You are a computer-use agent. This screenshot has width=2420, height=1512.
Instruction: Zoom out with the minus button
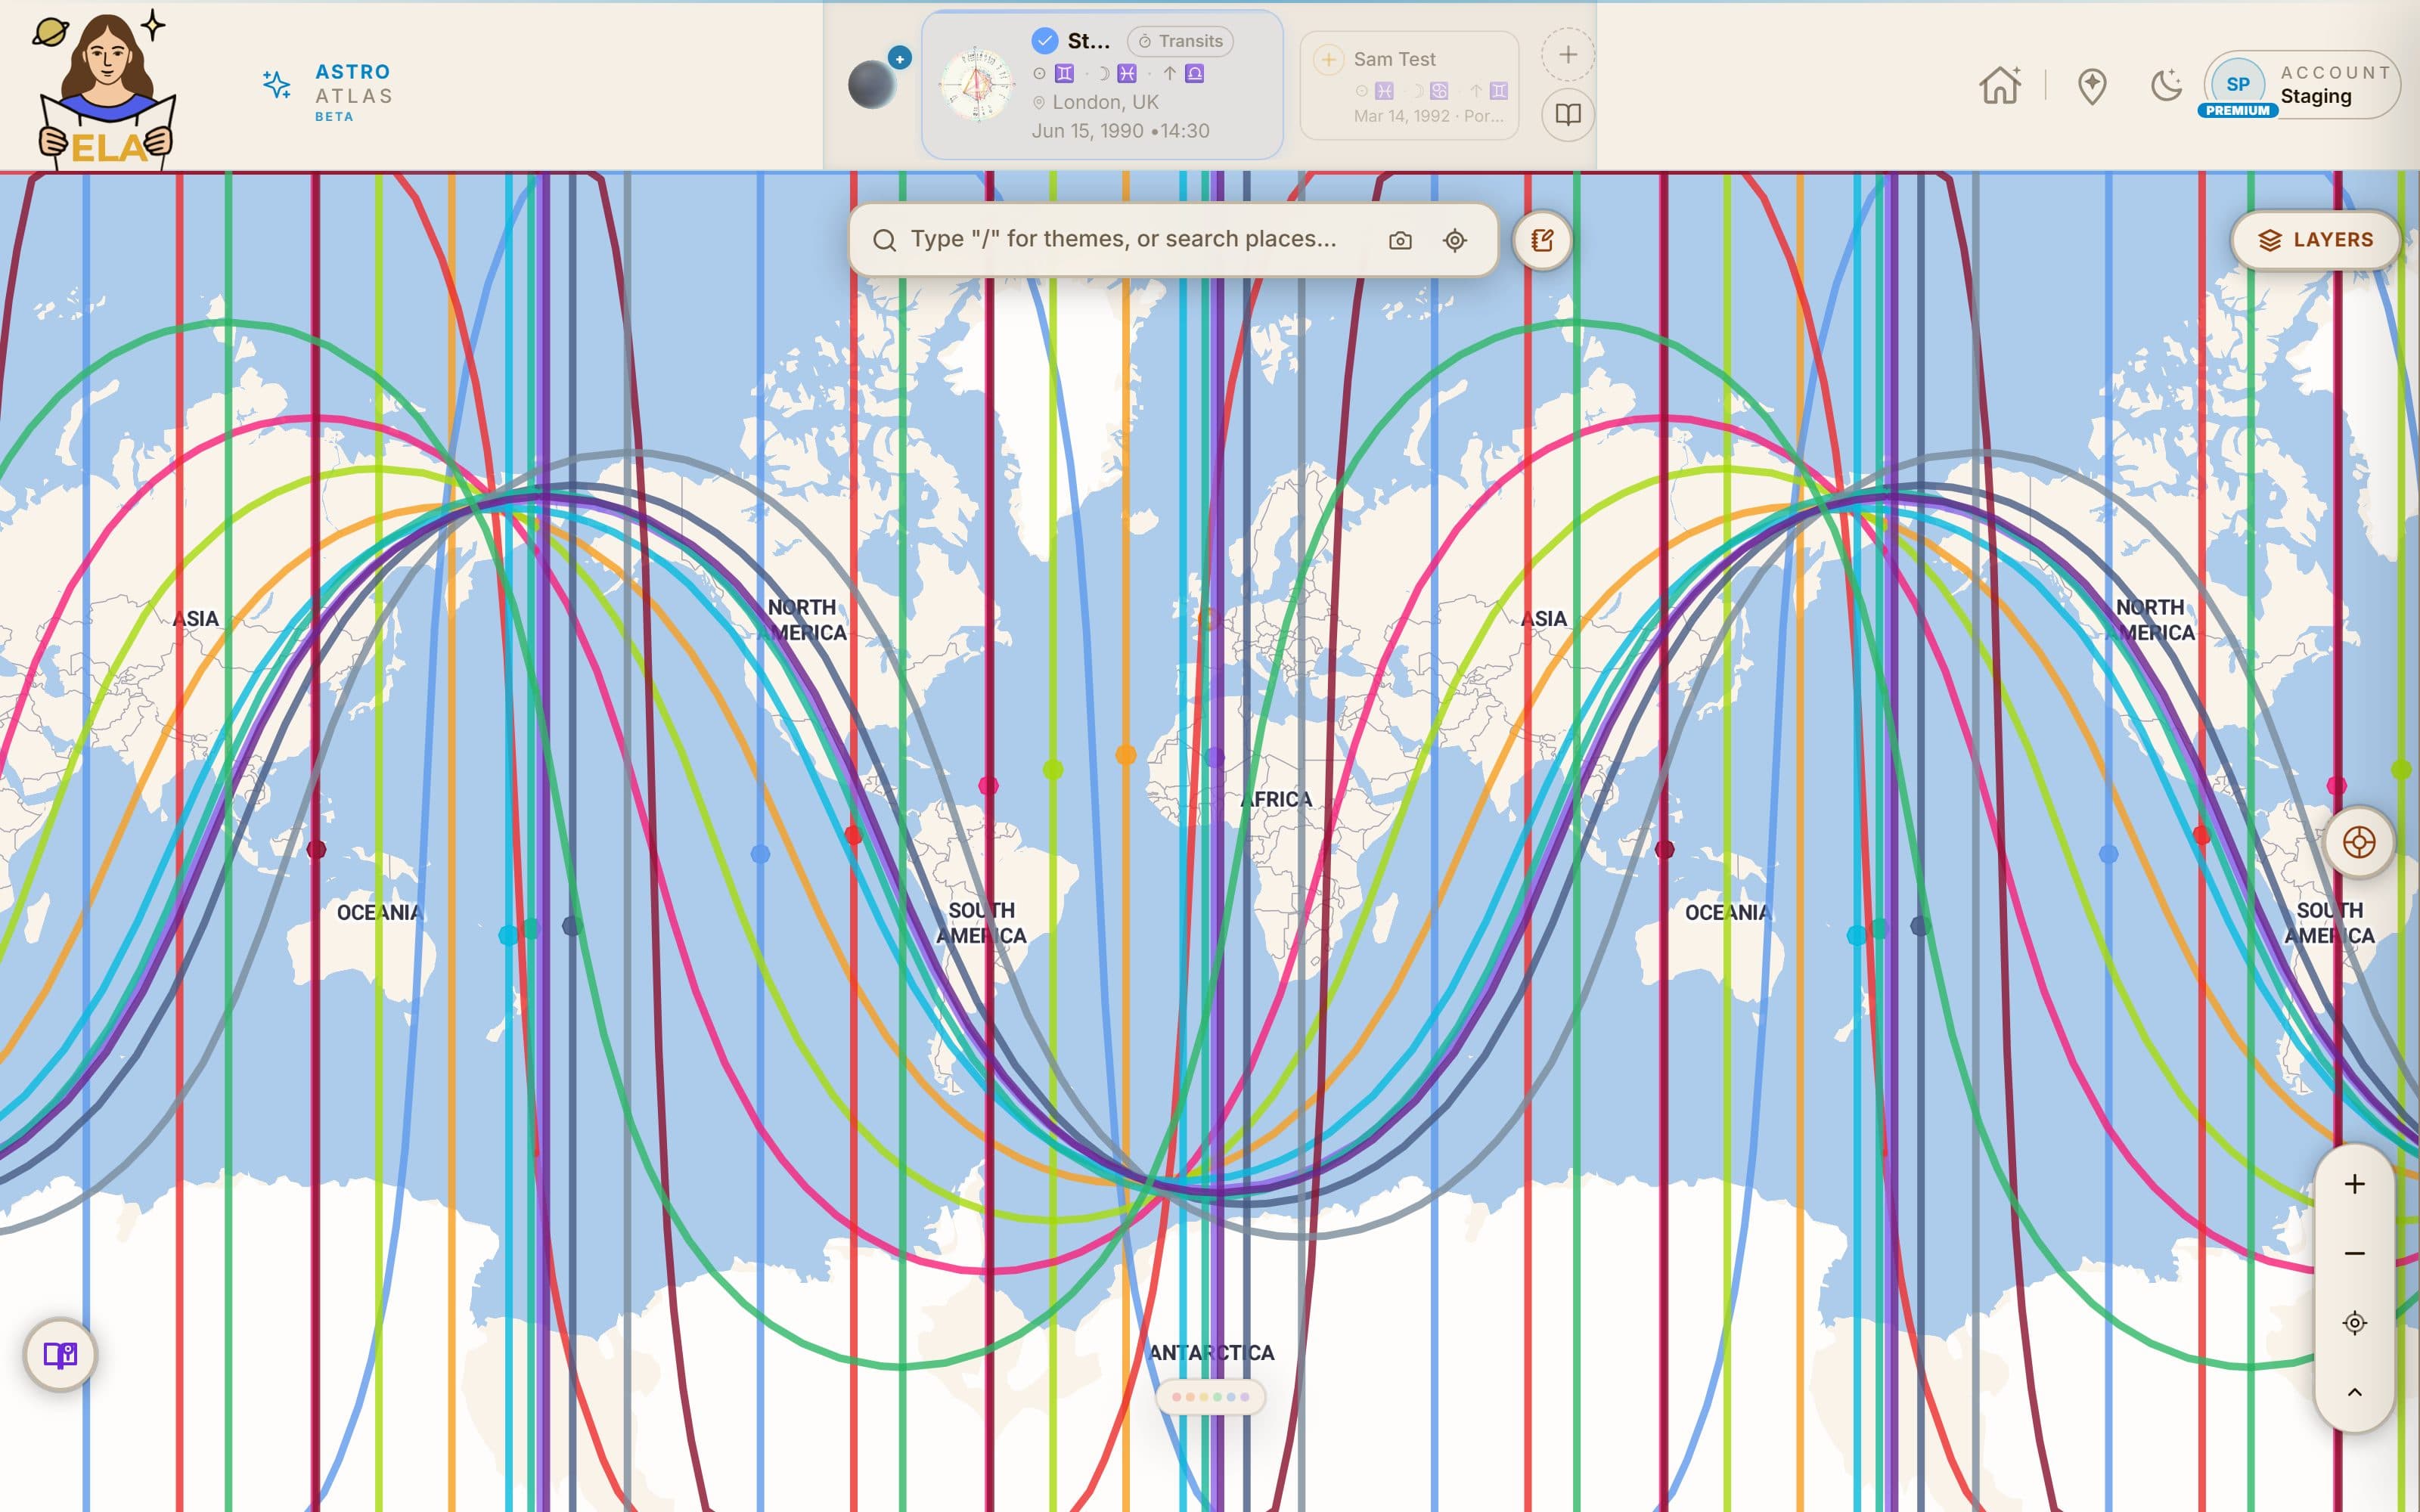[2355, 1253]
